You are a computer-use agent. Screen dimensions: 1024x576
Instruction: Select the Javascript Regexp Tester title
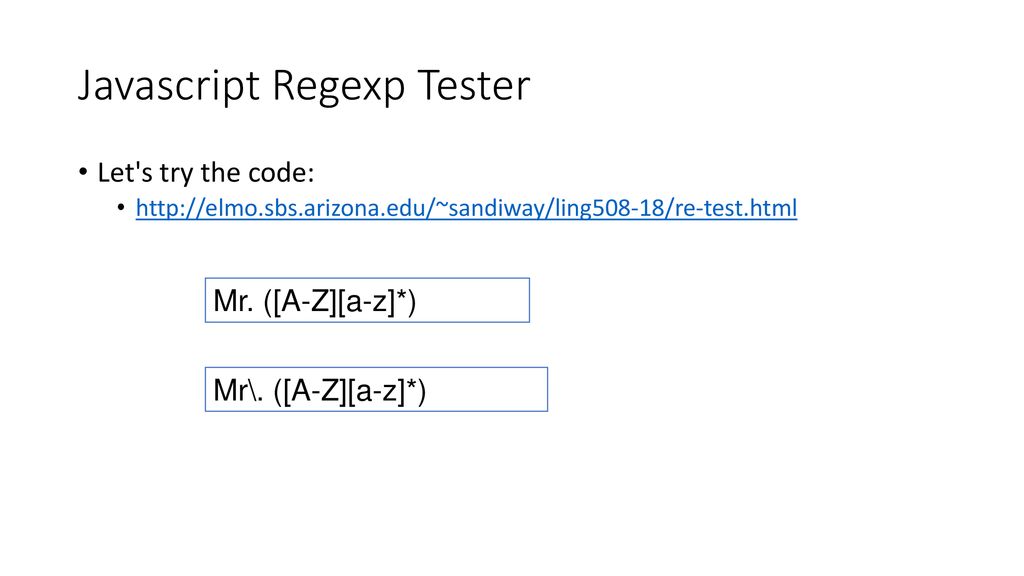(304, 86)
